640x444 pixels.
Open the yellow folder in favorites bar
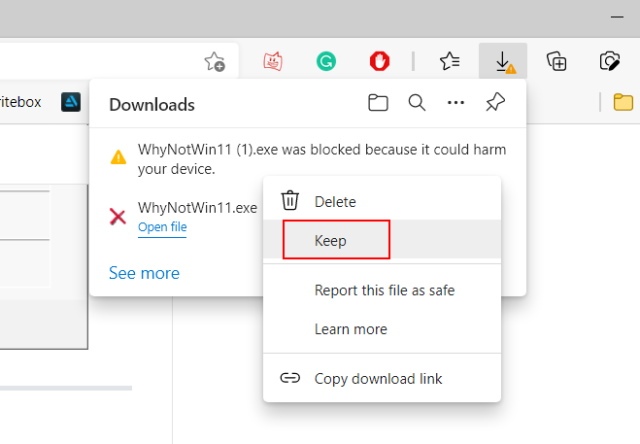point(623,102)
